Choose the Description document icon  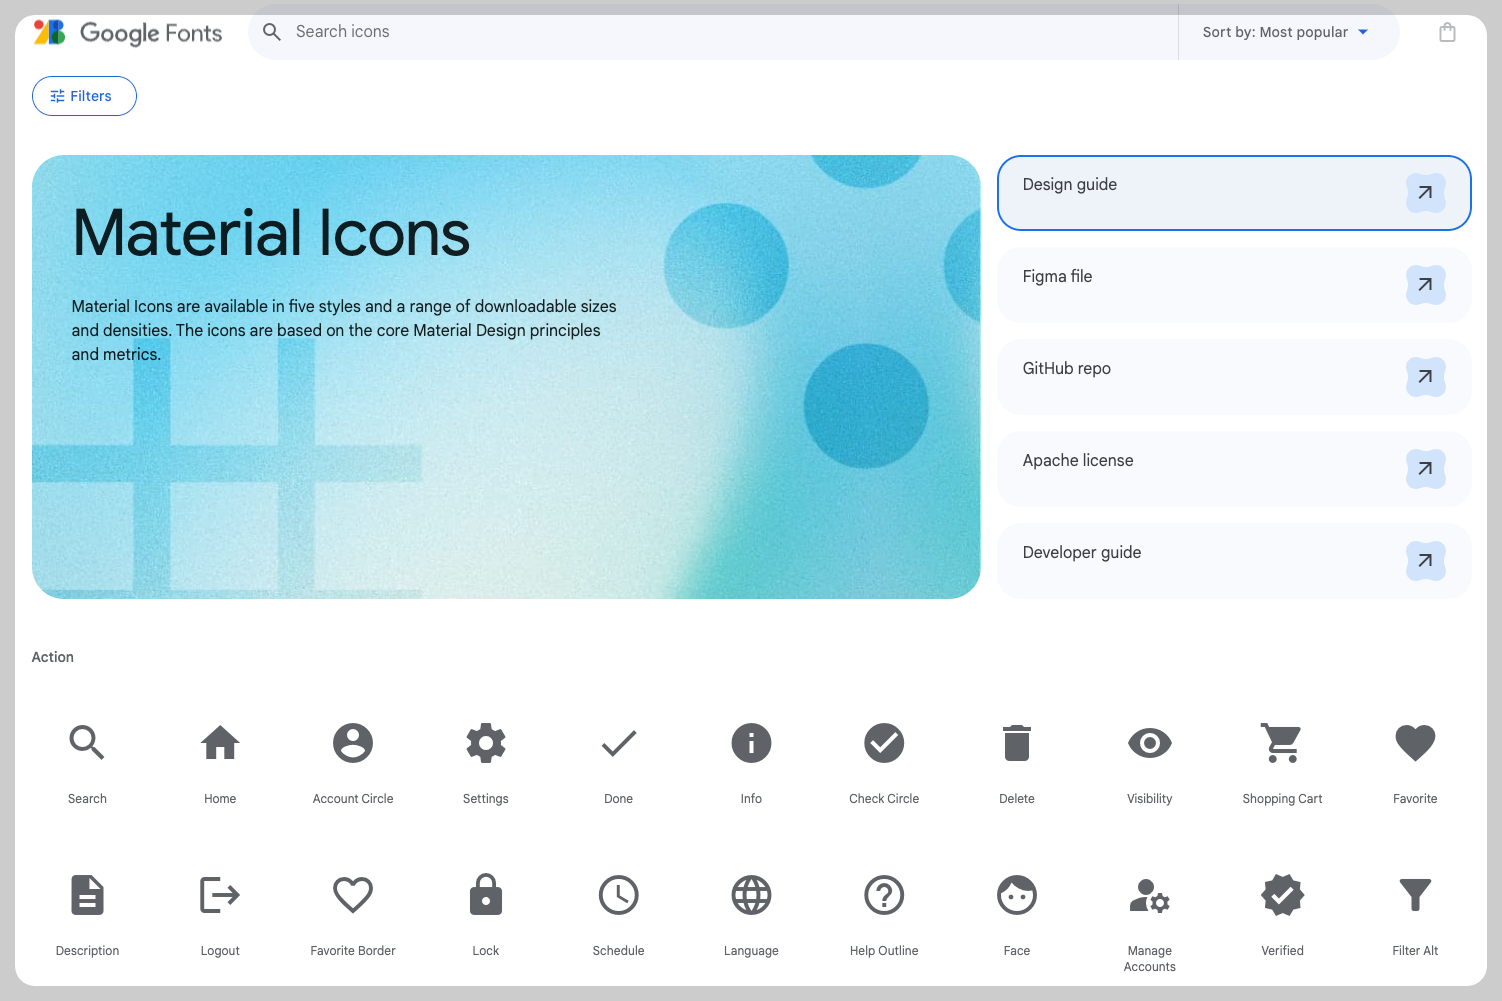click(87, 895)
